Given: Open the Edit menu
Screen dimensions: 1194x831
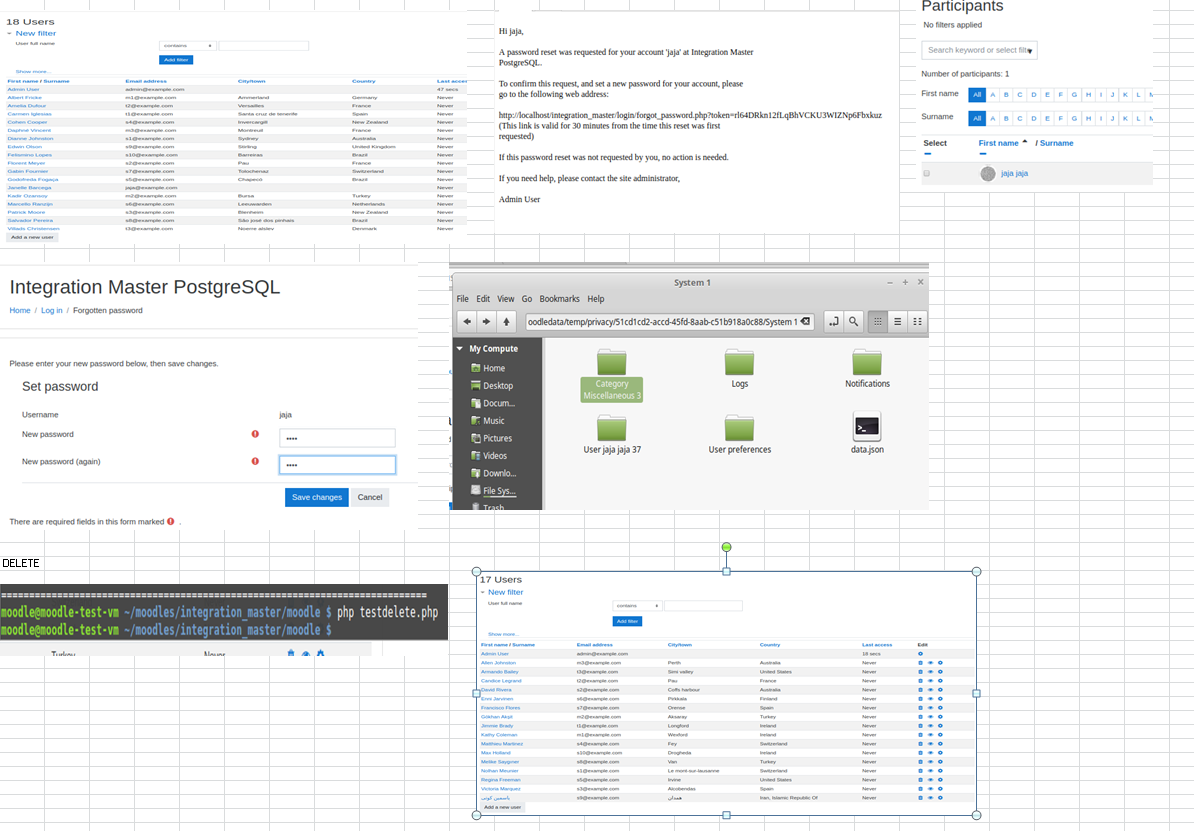Looking at the screenshot, I should [483, 299].
